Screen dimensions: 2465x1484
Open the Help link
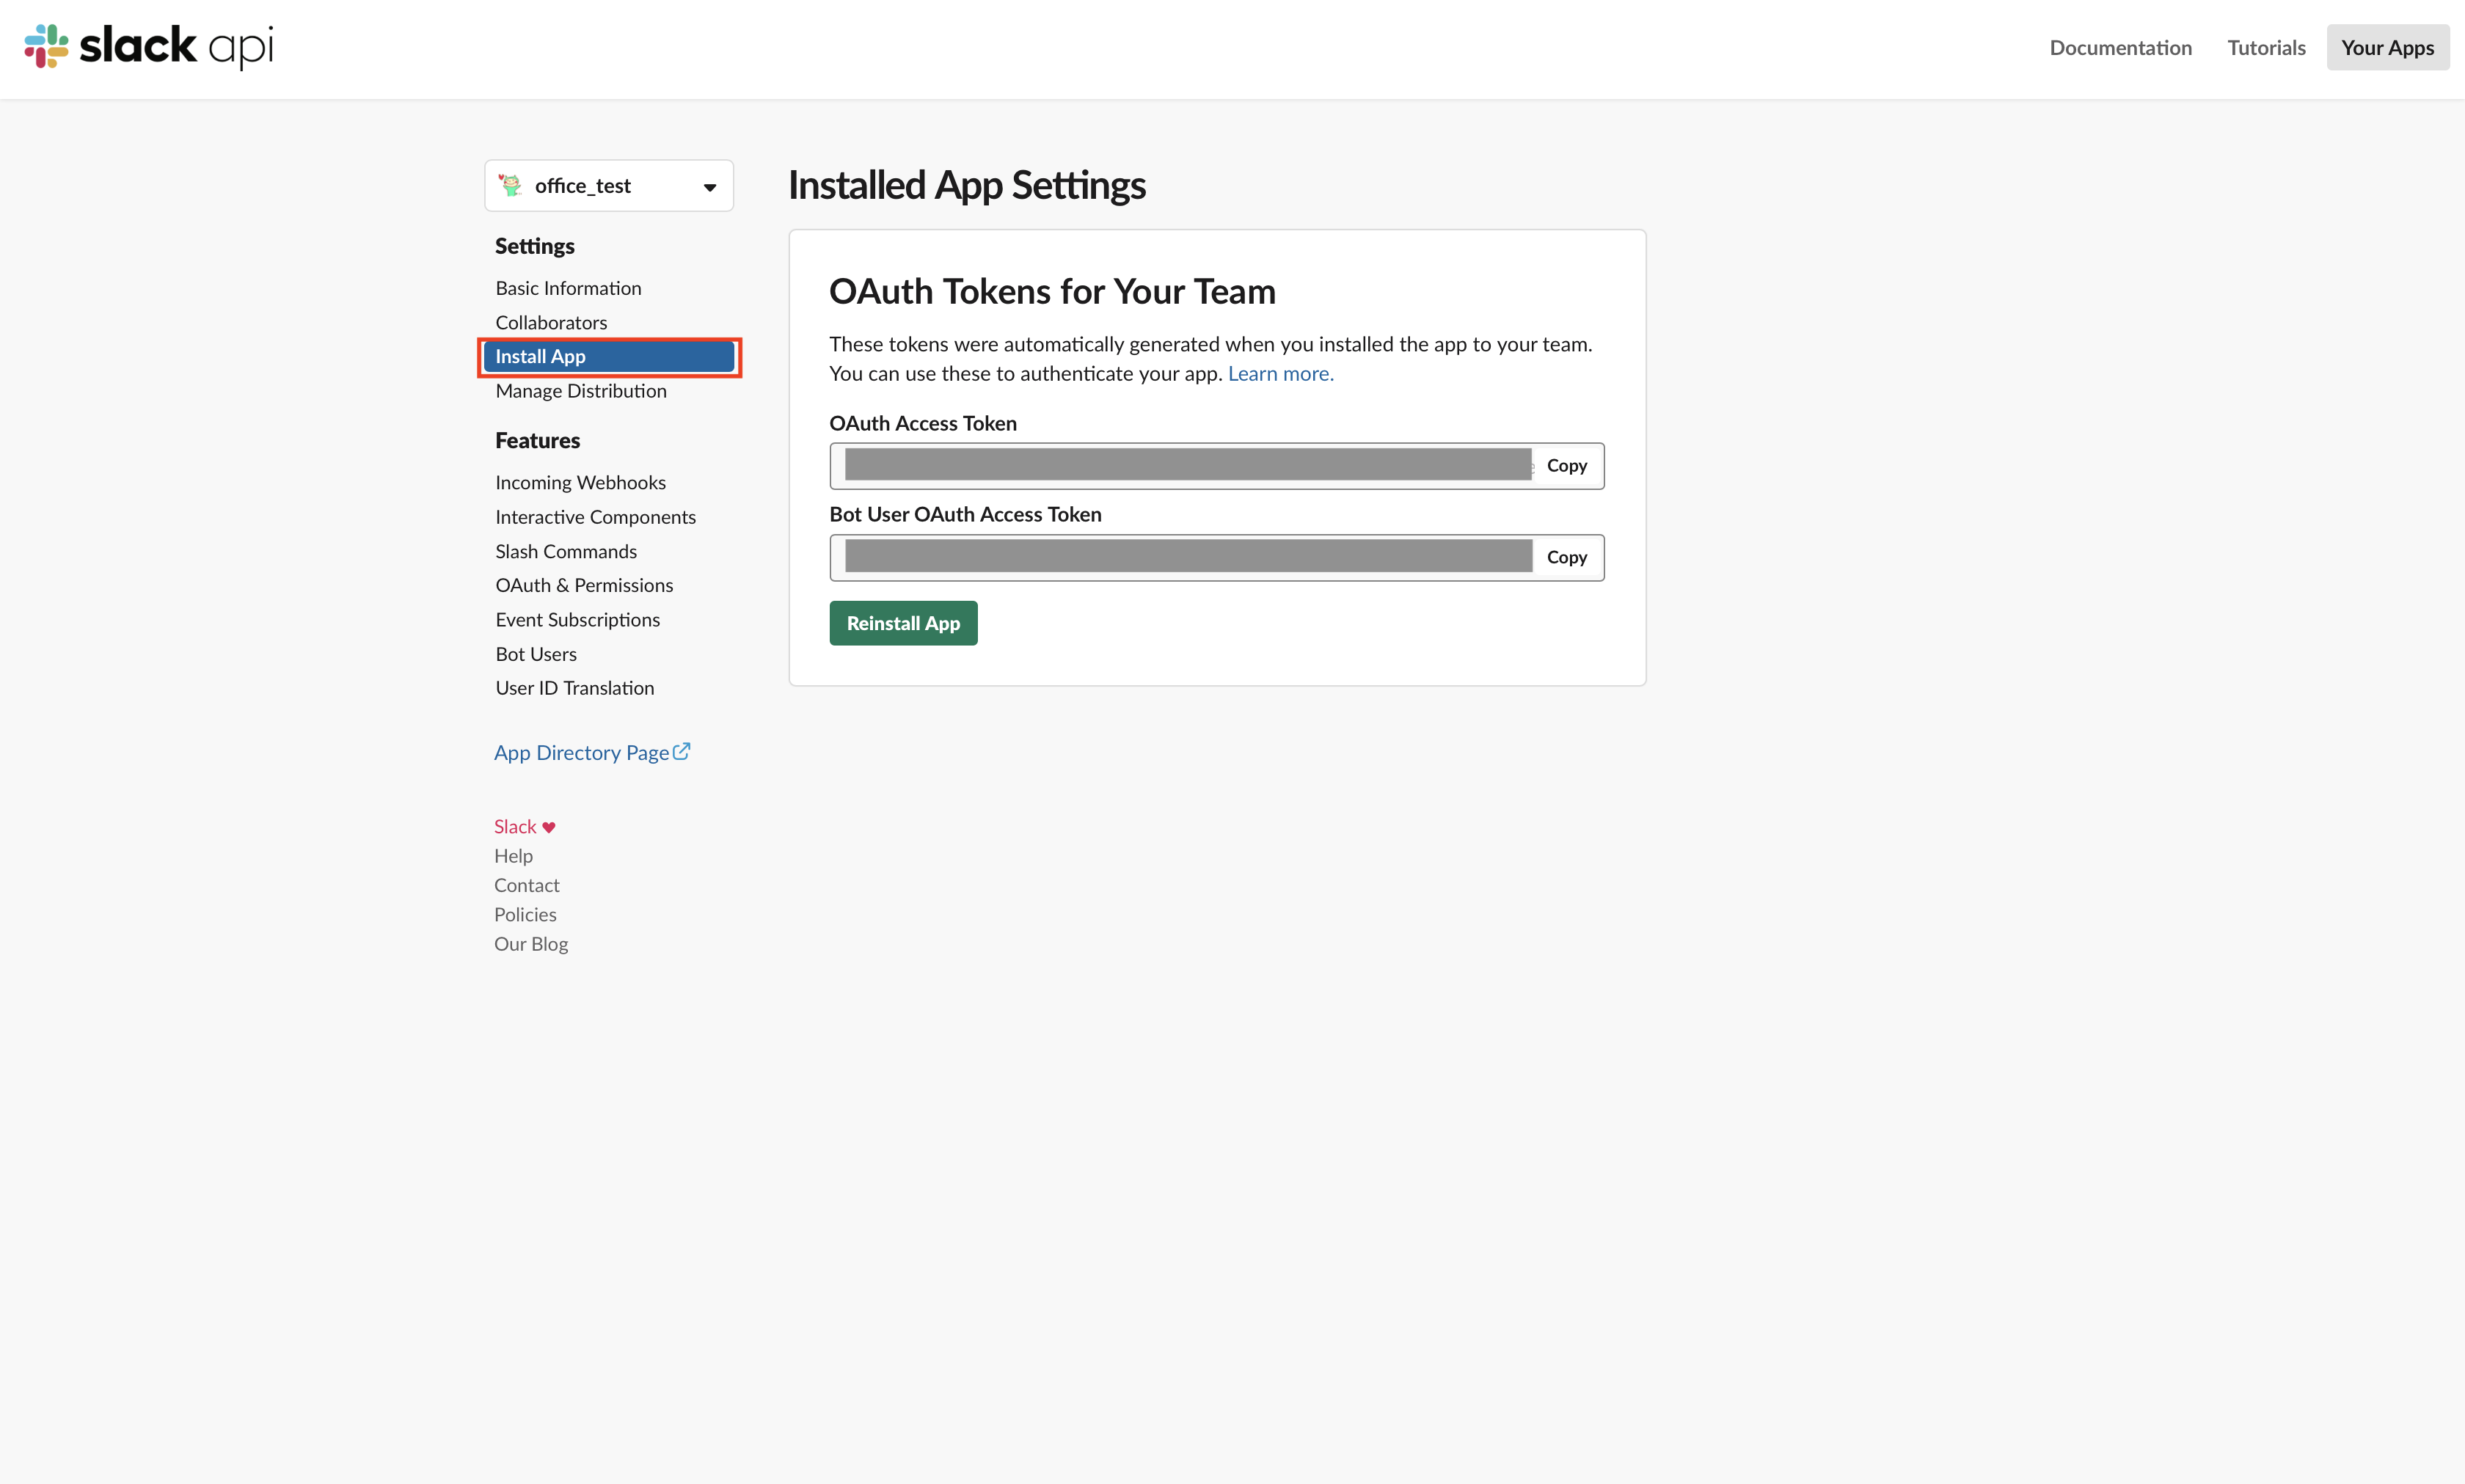tap(513, 856)
